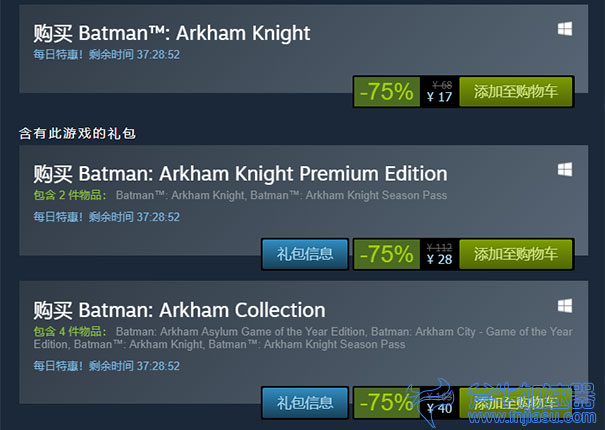605x430 pixels.
Task: Click the Windows icon beside Arkham Knight
Action: (564, 30)
